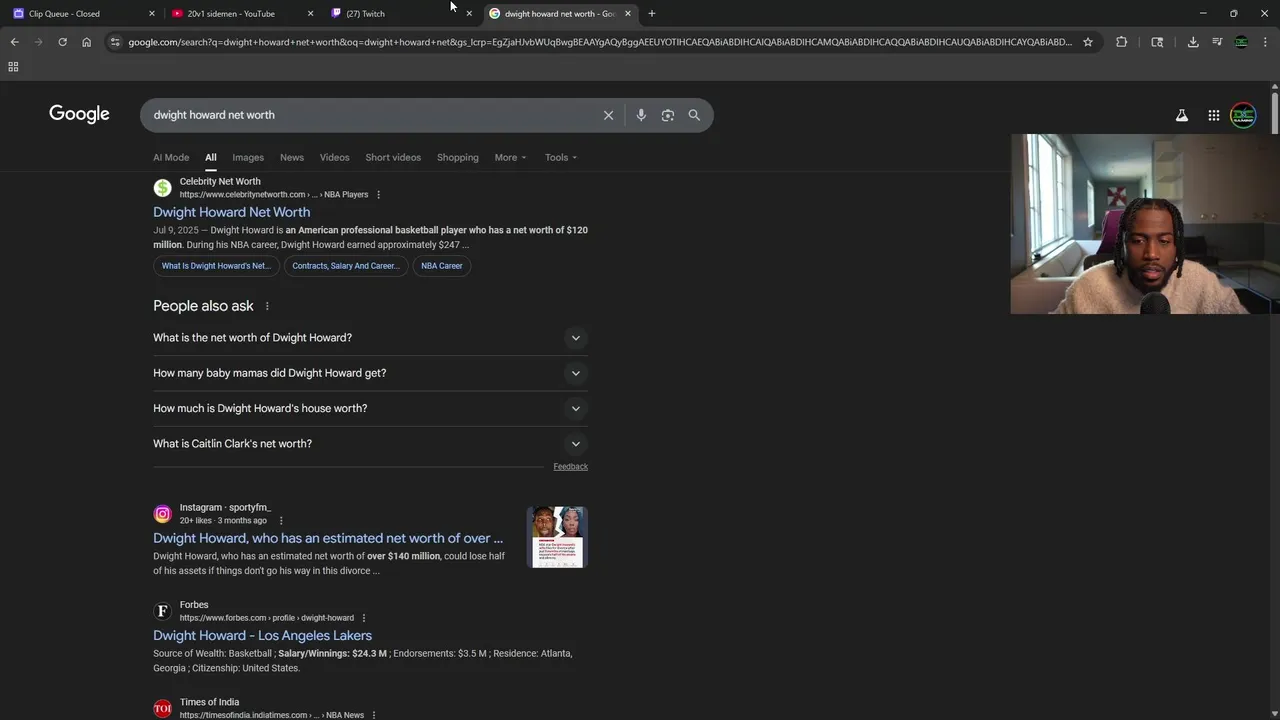
Task: Bookmark this page with the star icon
Action: 1088,42
